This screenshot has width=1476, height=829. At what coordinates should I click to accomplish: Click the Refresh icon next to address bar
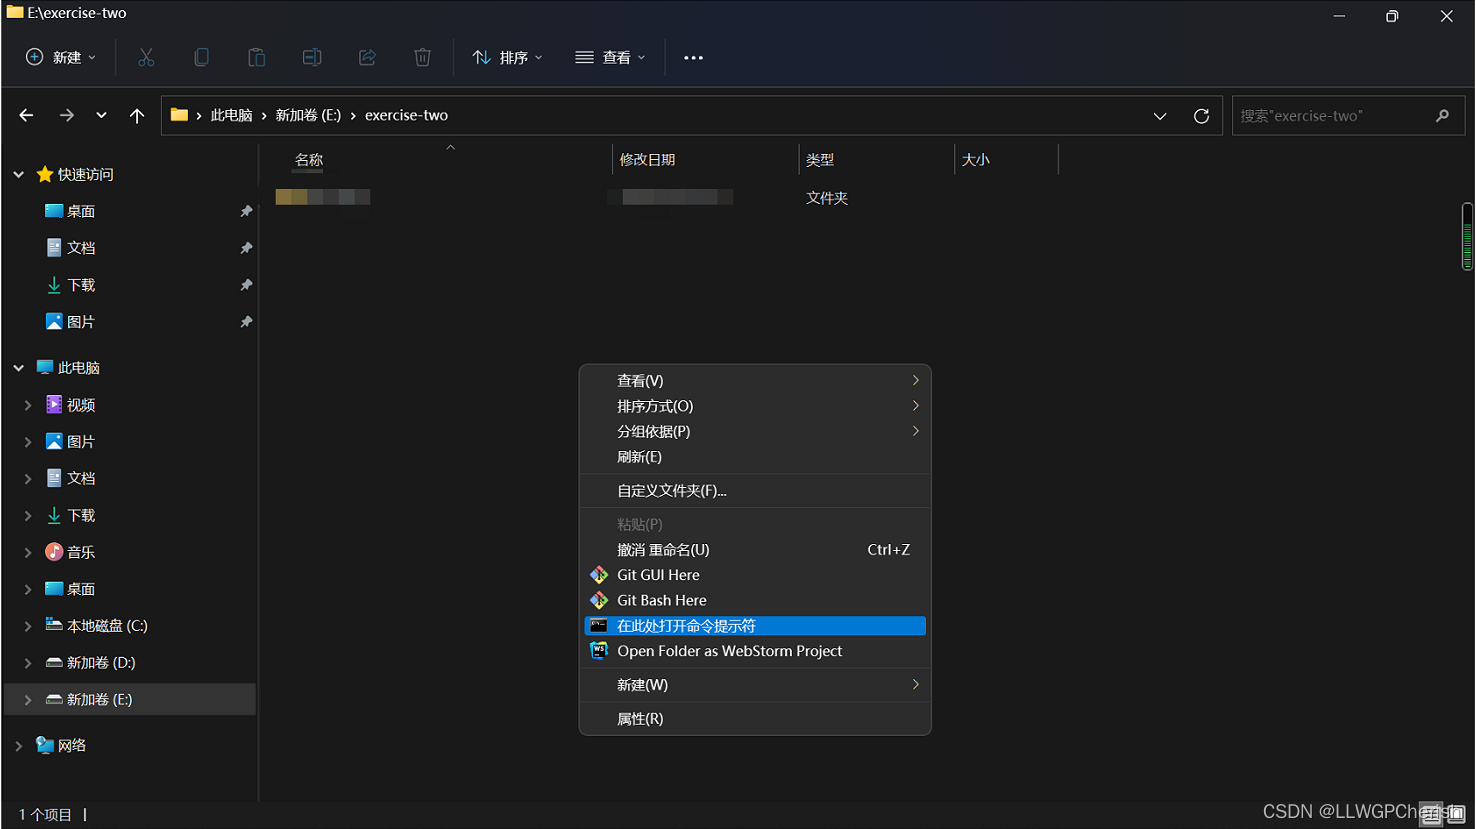pyautogui.click(x=1201, y=115)
